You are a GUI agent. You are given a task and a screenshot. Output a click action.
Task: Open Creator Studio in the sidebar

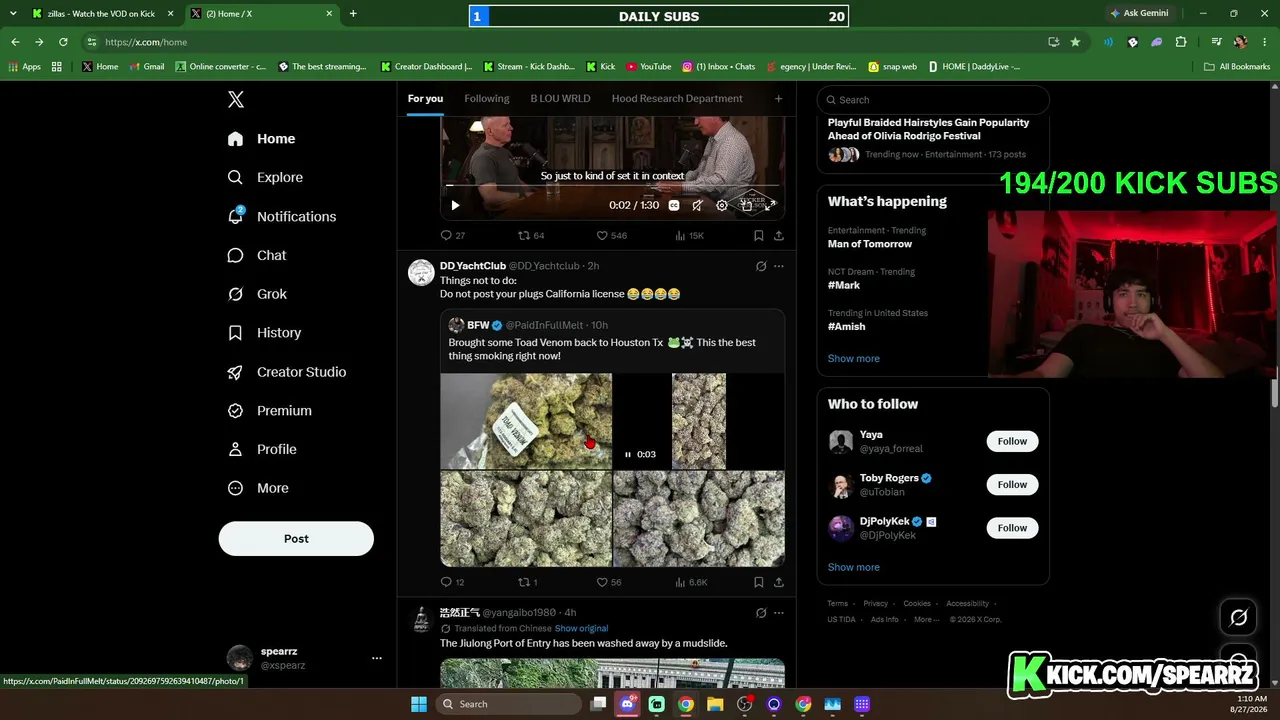pyautogui.click(x=286, y=372)
